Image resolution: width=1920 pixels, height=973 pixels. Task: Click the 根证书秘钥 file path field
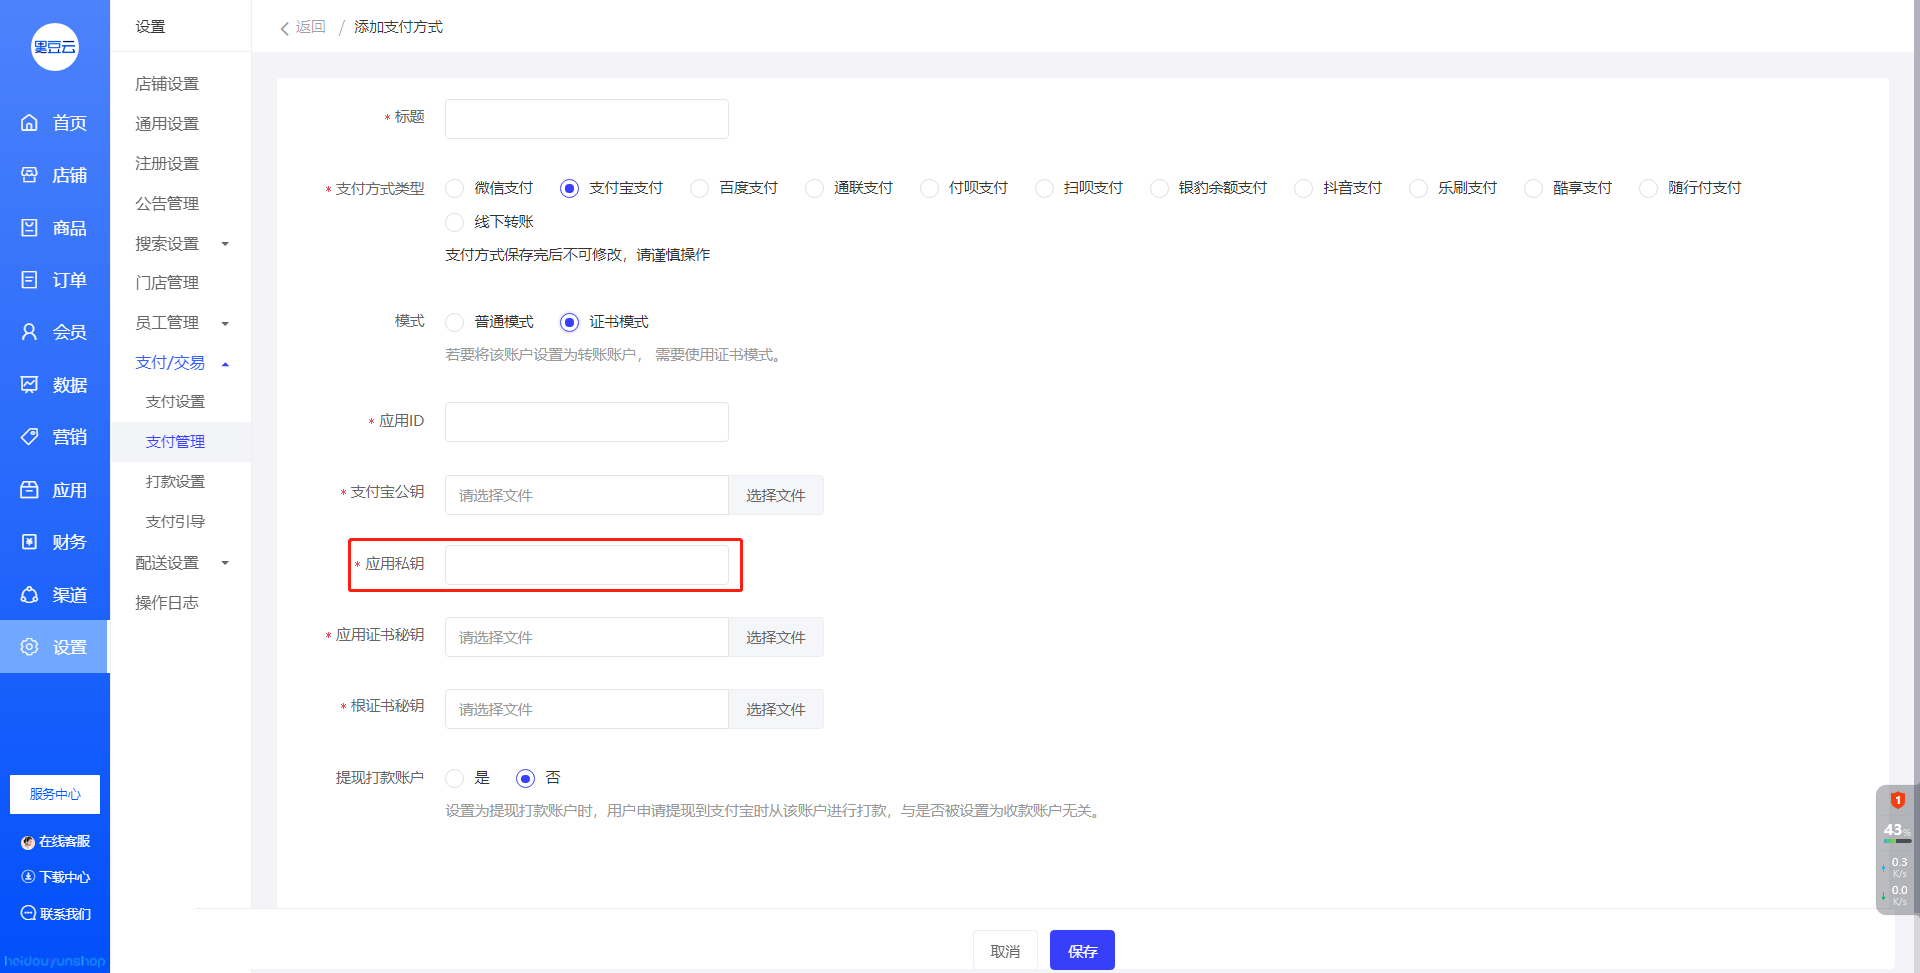587,709
